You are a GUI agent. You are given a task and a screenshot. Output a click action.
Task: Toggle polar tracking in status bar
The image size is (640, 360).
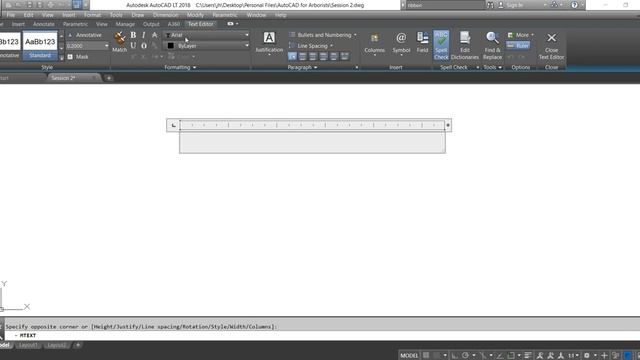click(465, 356)
